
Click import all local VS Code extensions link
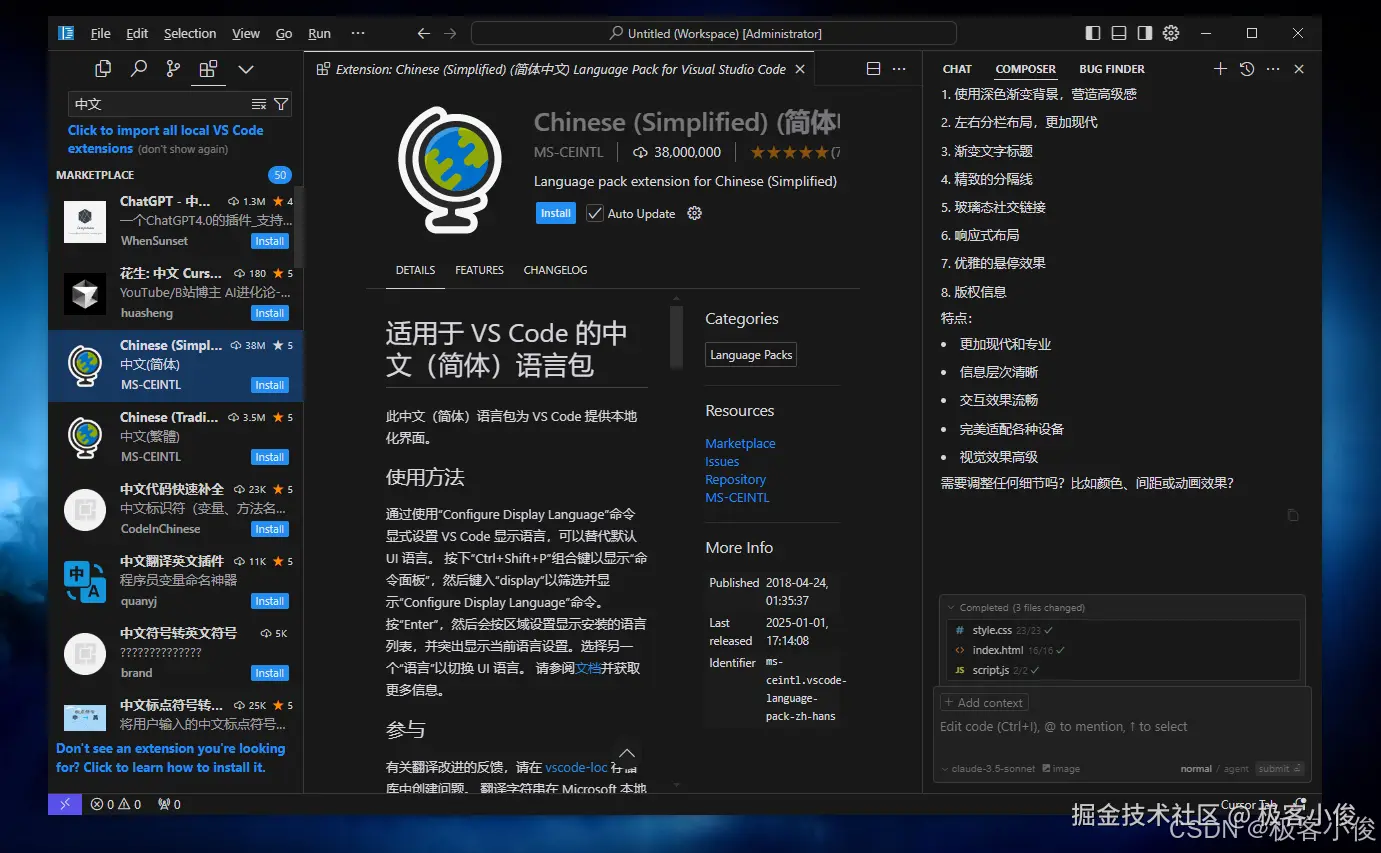pos(166,139)
